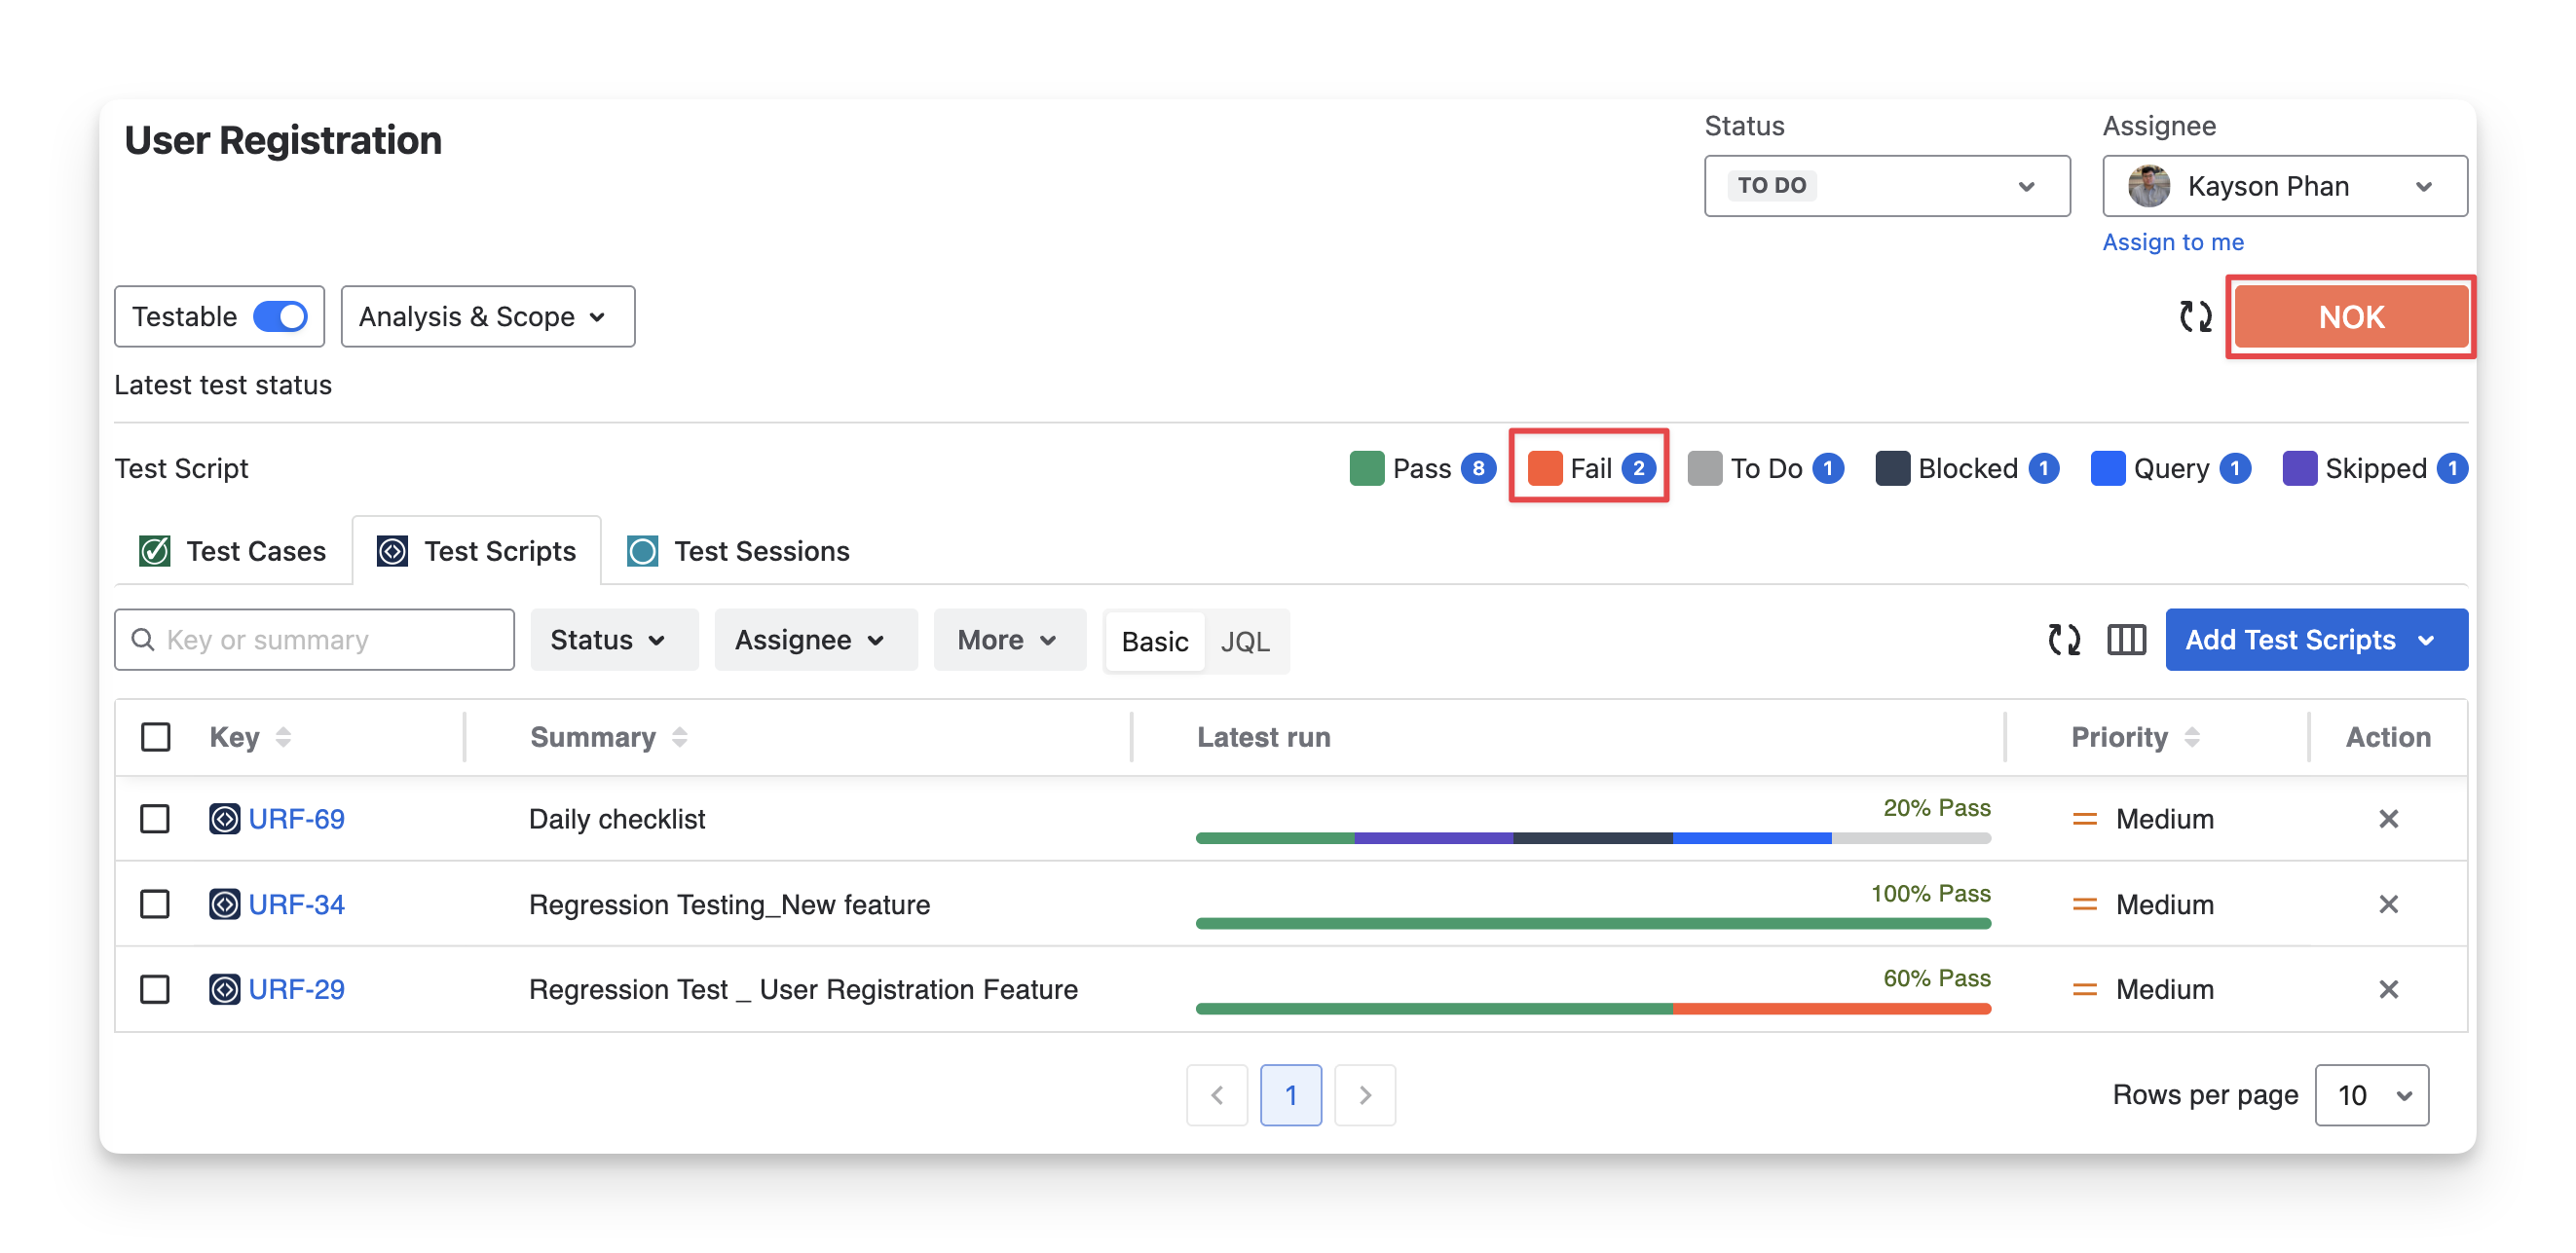Click the orange Fail status swatch
Viewport: 2576px width, 1253px height.
[x=1544, y=468]
